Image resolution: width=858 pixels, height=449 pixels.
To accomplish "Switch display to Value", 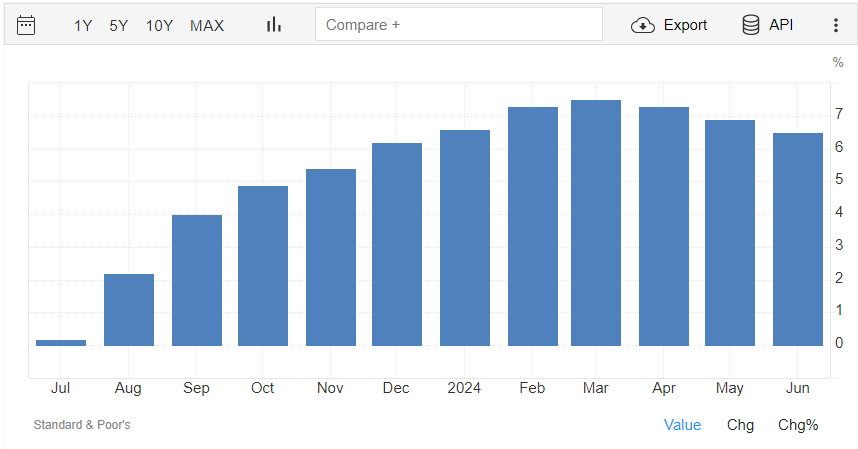I will point(682,425).
